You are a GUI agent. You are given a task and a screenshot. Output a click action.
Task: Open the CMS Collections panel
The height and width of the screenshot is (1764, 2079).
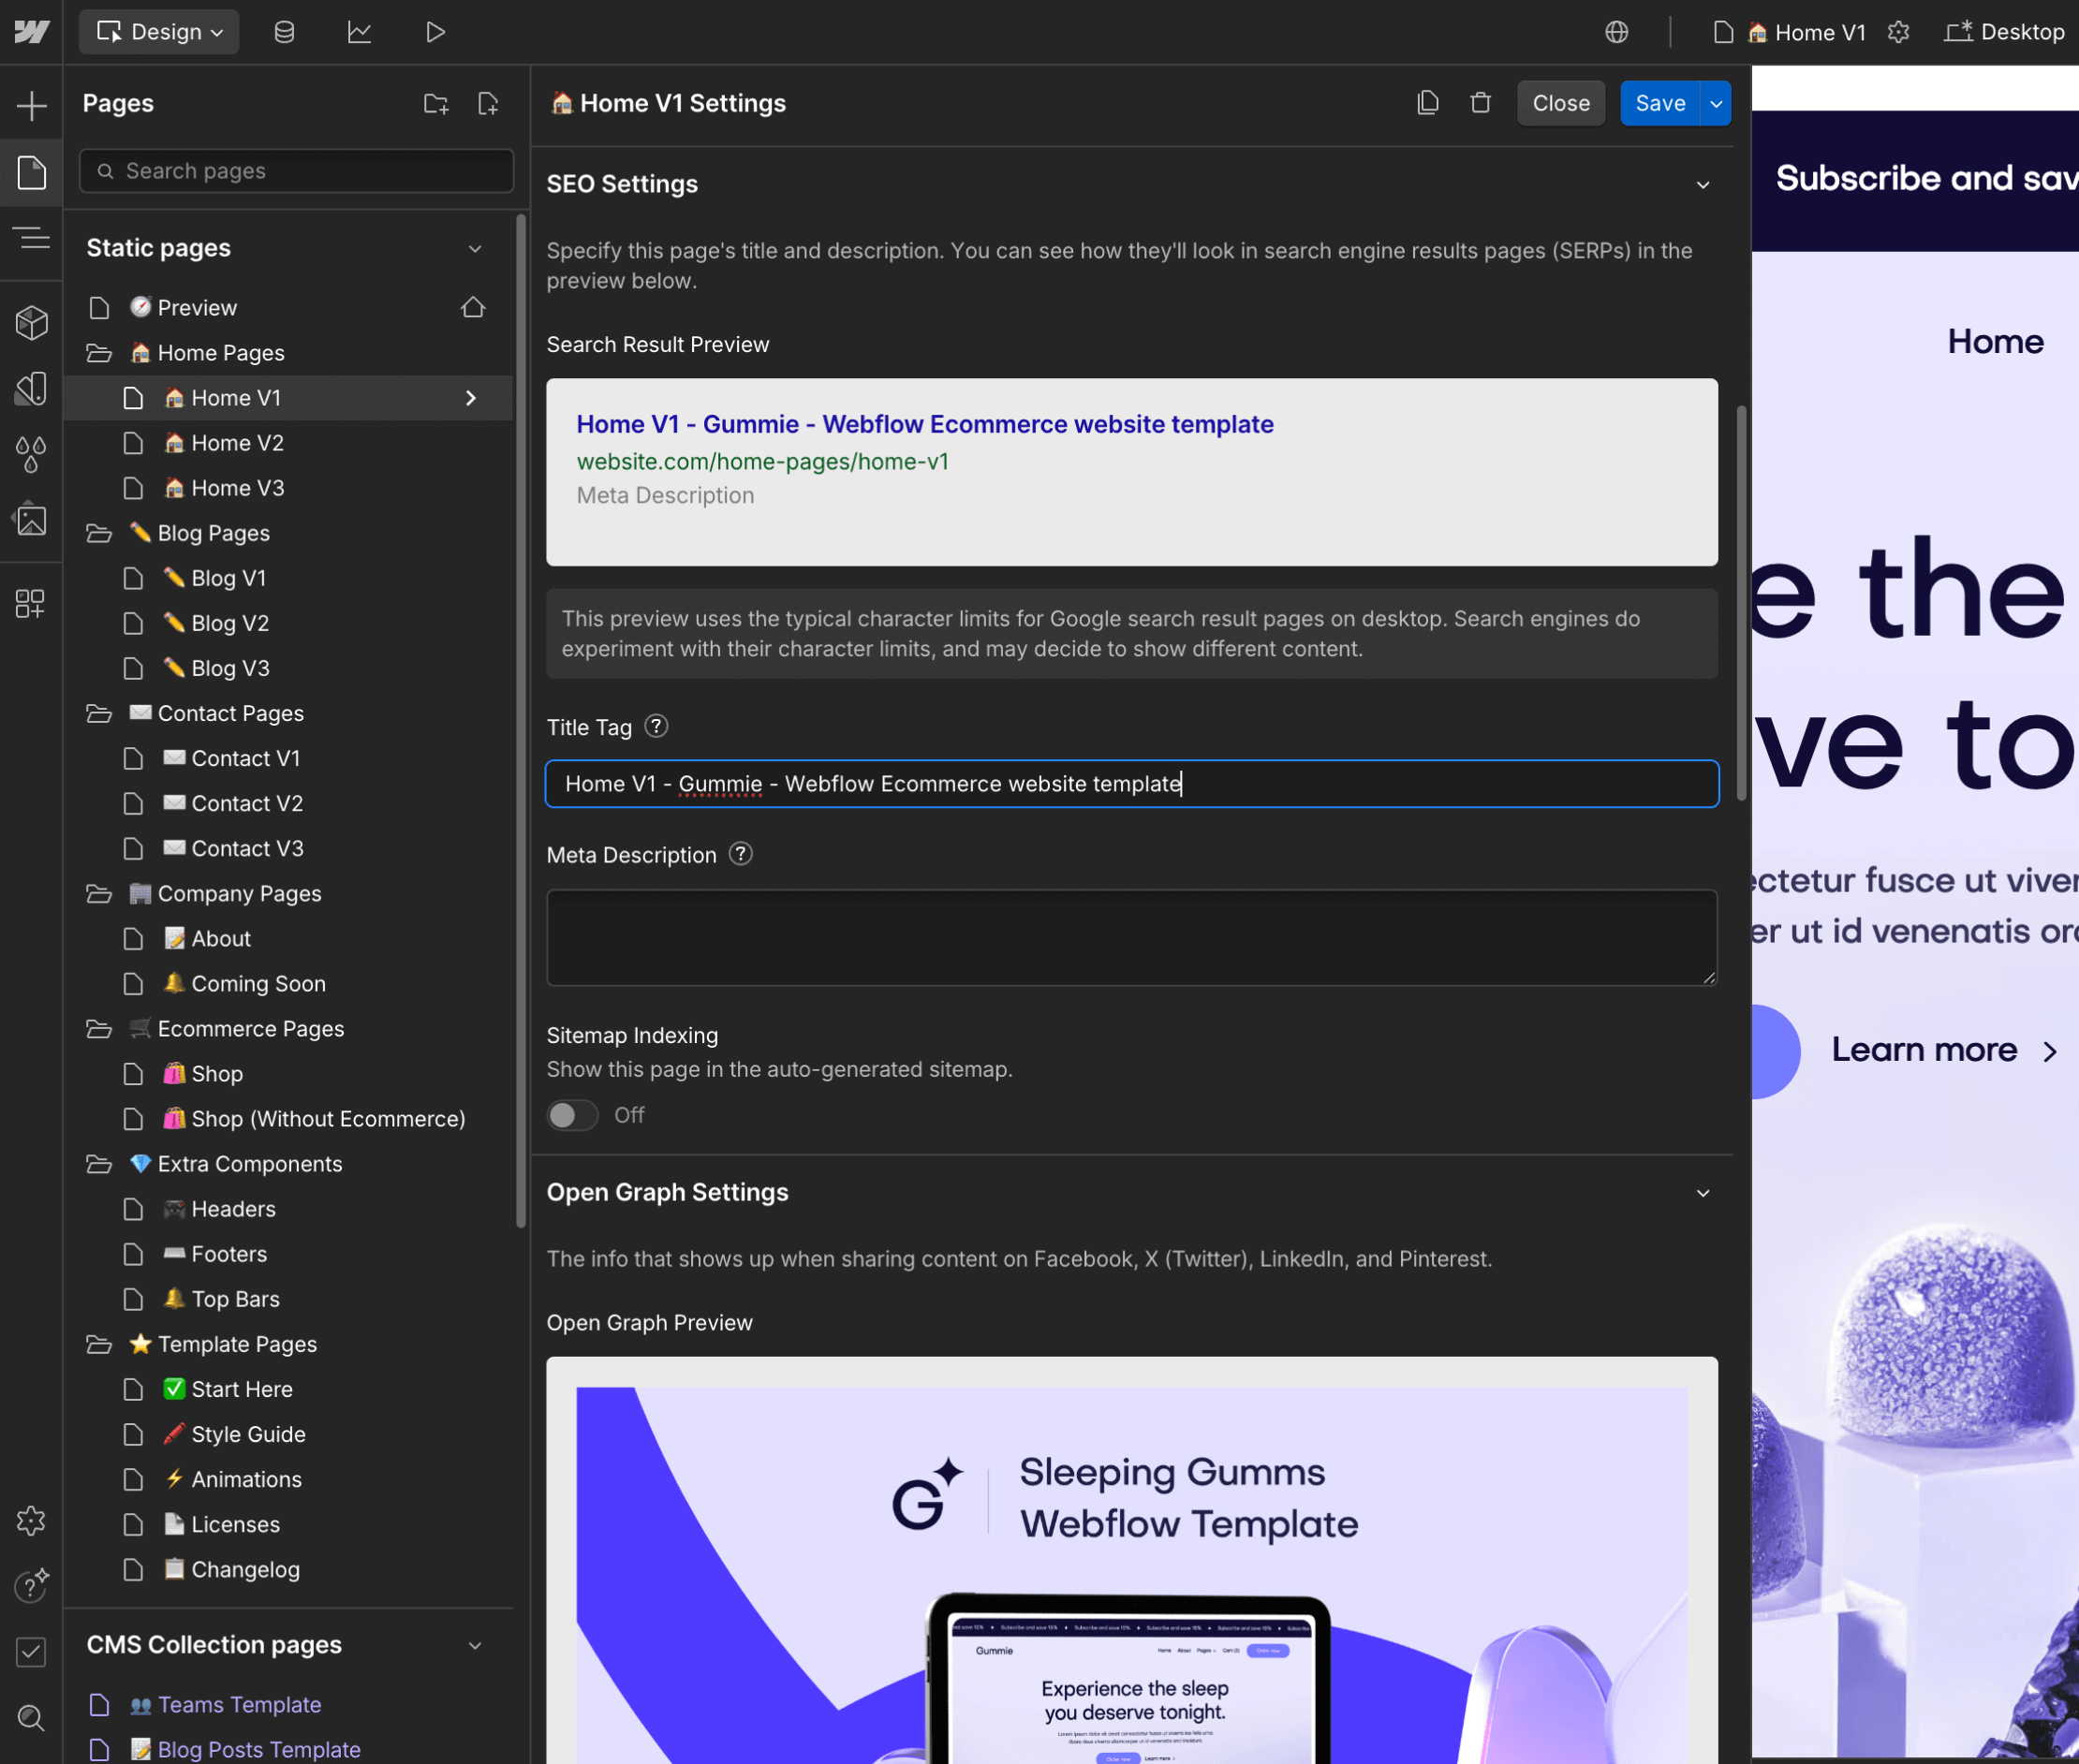(284, 31)
